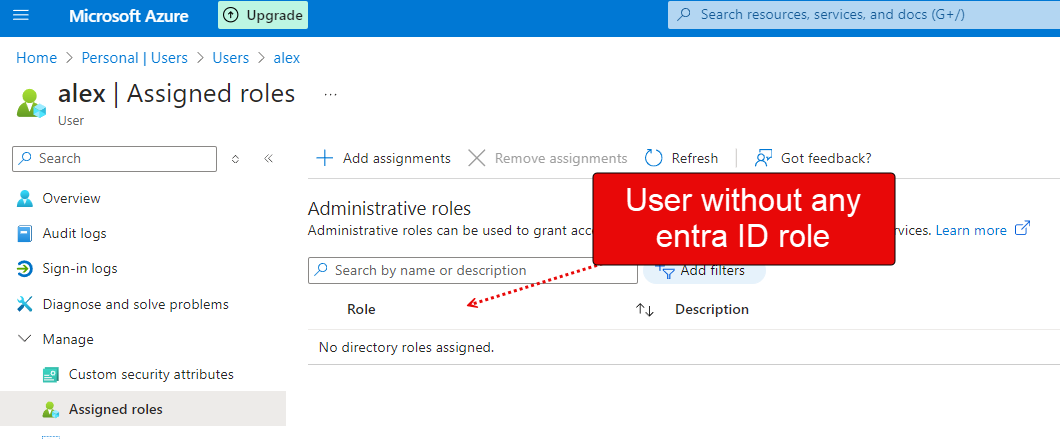
Task: Click Add assignments plus icon
Action: pos(325,158)
